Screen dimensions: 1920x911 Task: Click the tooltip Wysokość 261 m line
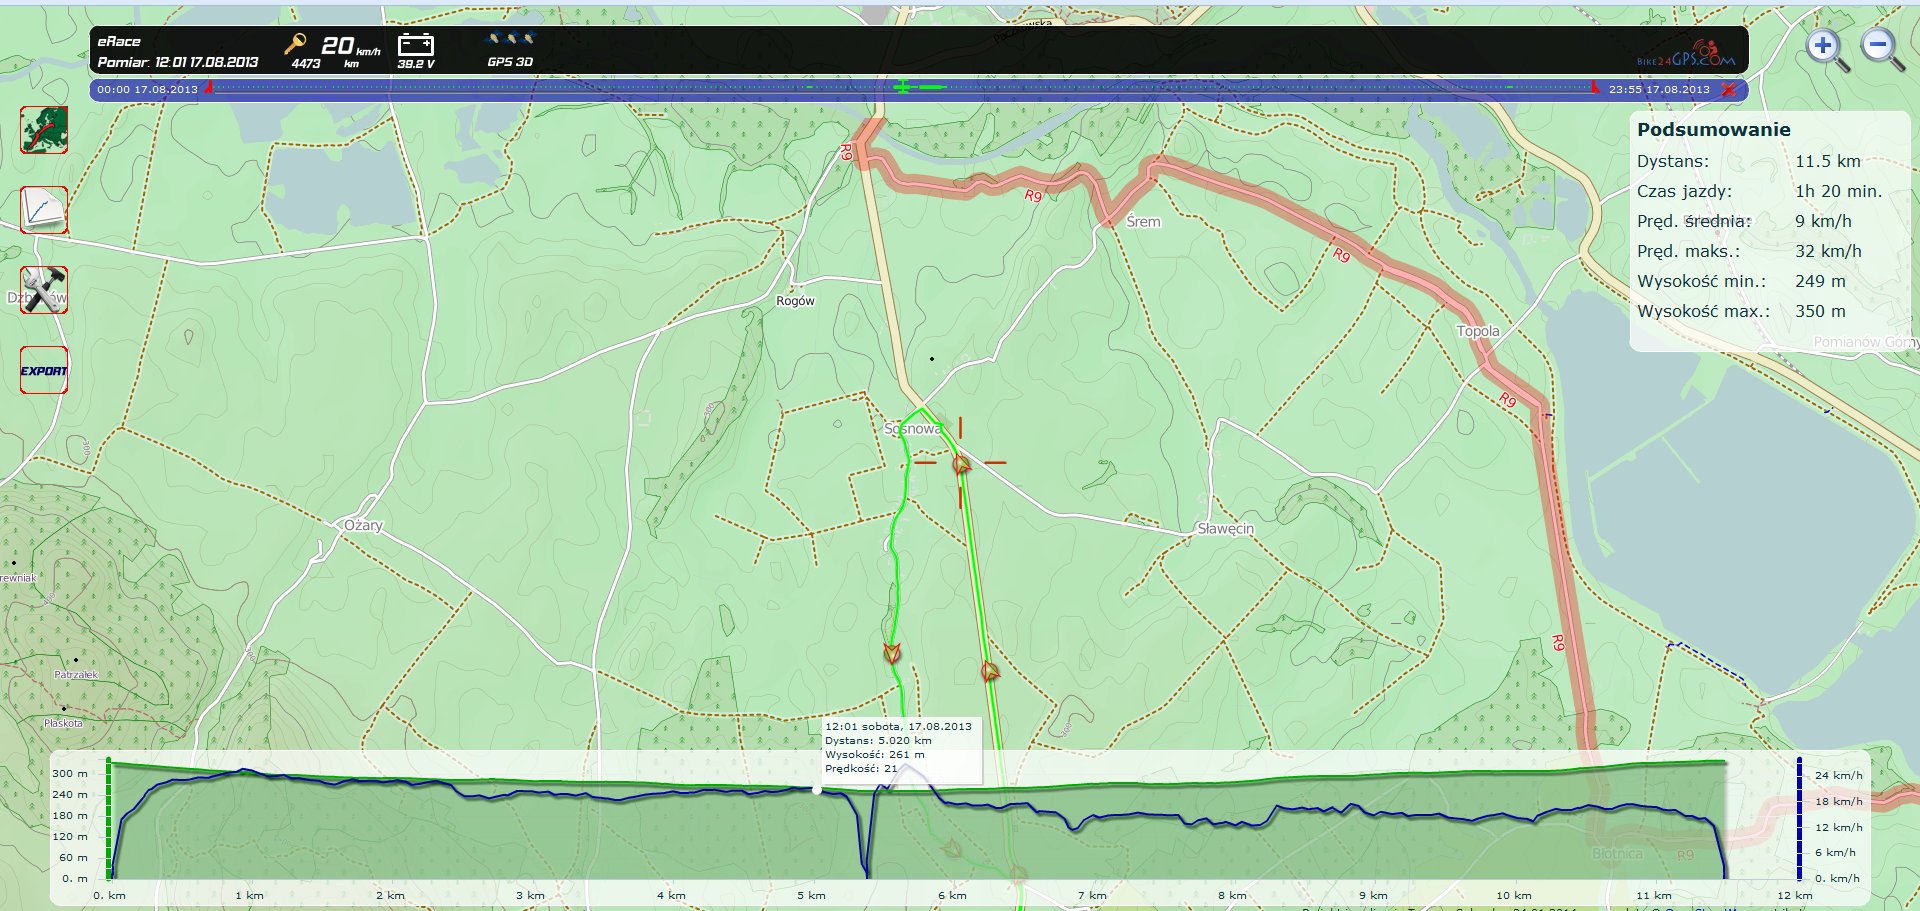click(874, 754)
